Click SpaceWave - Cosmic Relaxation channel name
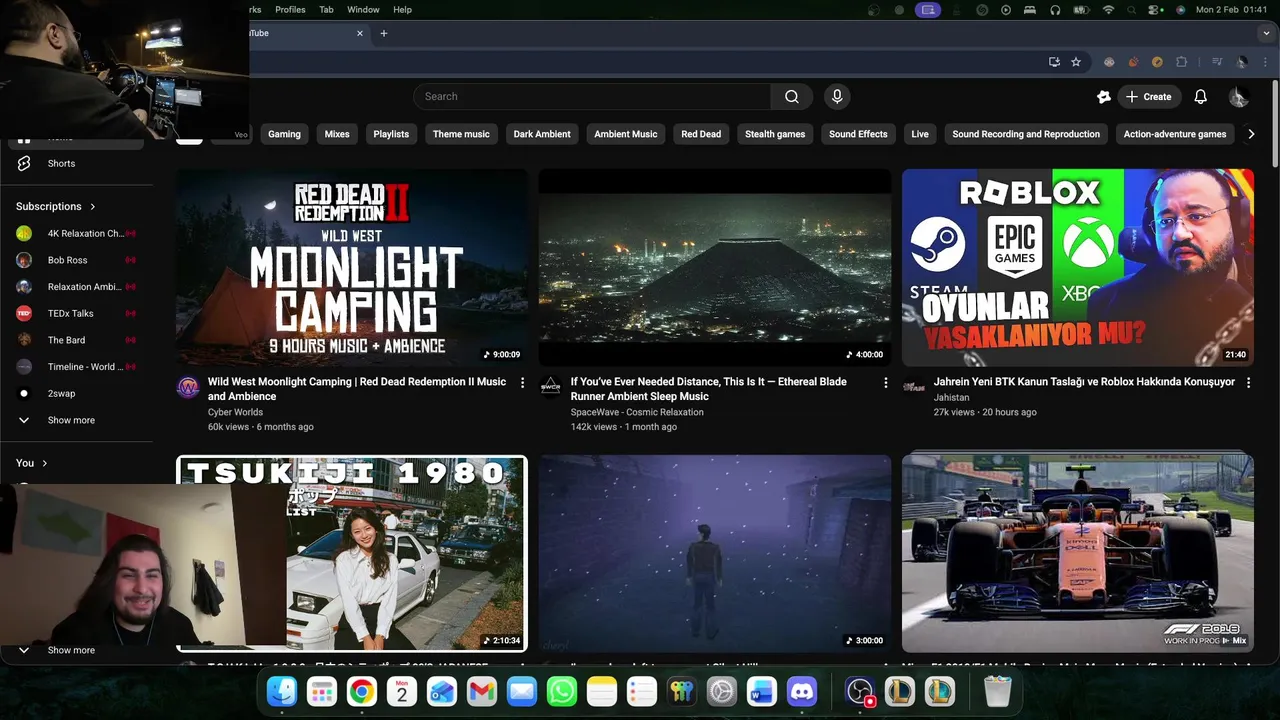Viewport: 1280px width, 720px height. [637, 412]
